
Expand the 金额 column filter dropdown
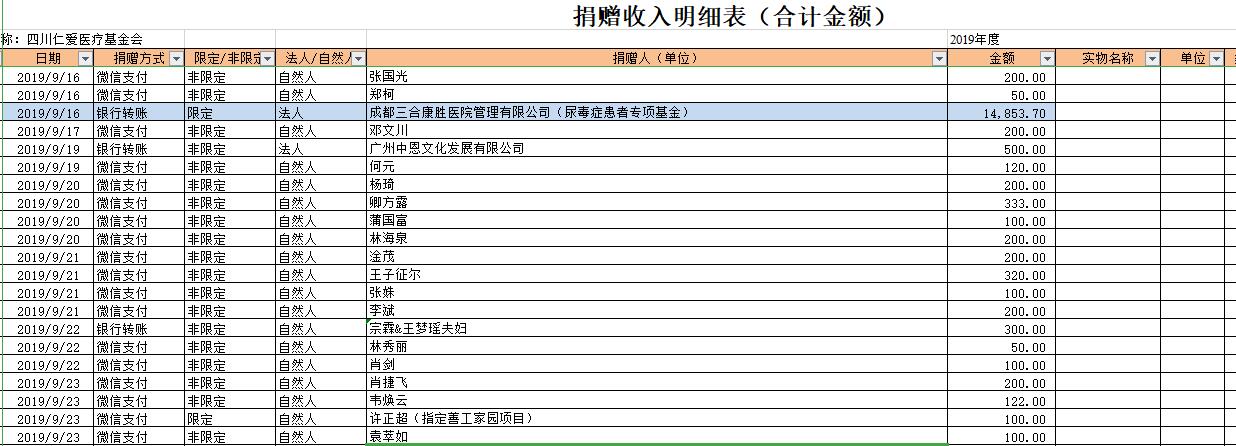click(1047, 59)
